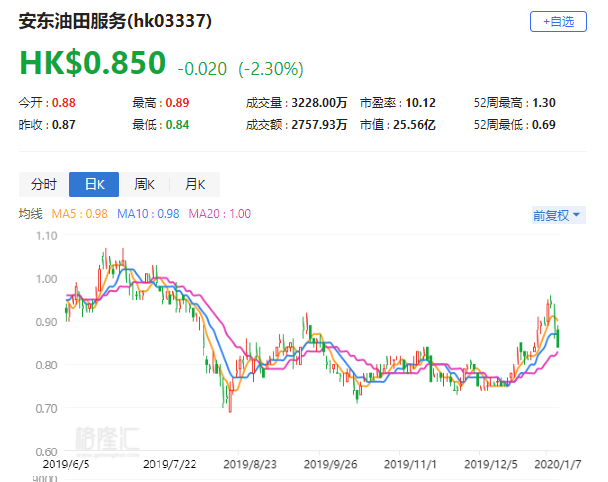The width and height of the screenshot is (608, 482).
Task: Click the 52周最高 value 1.30
Action: click(x=544, y=103)
